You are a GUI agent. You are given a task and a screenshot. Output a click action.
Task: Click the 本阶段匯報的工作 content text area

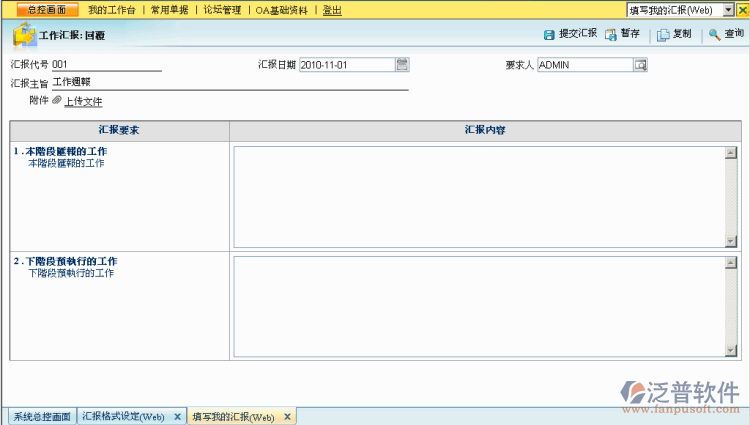pos(478,196)
